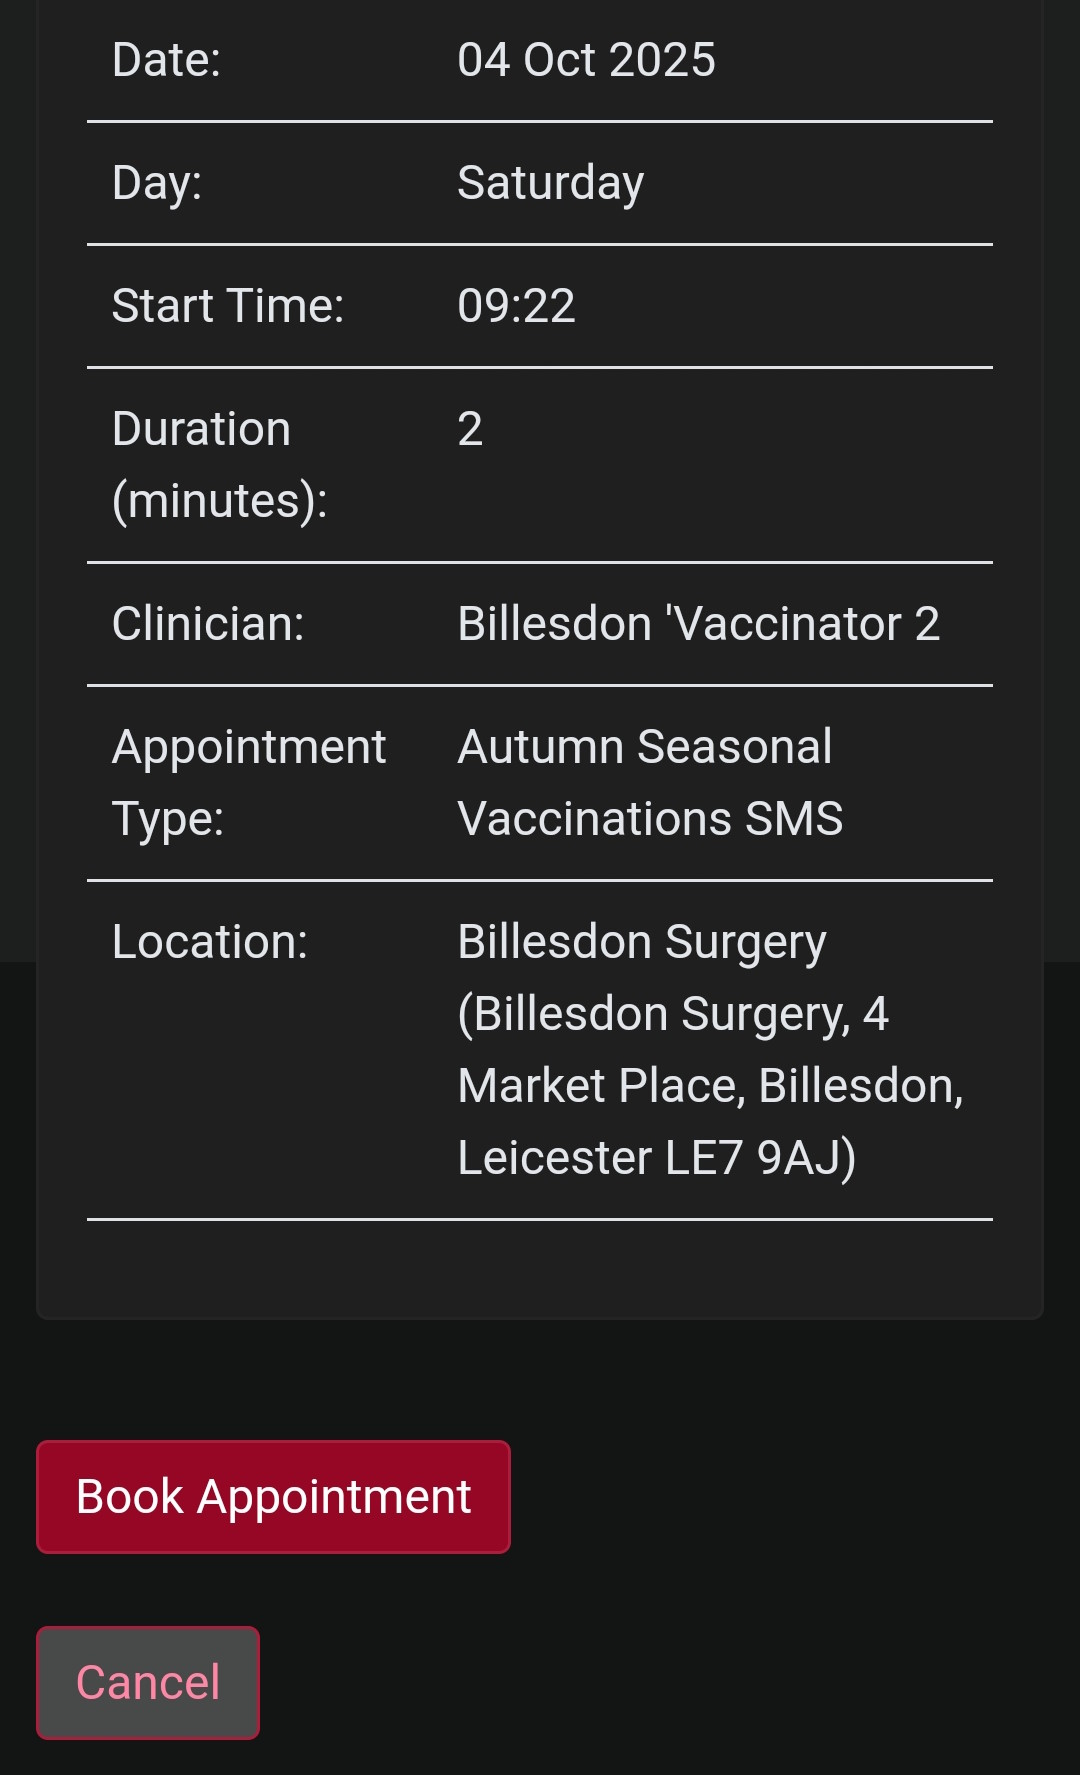Click the Market Place, Billesdon address line
This screenshot has height=1775, width=1080.
[710, 1086]
